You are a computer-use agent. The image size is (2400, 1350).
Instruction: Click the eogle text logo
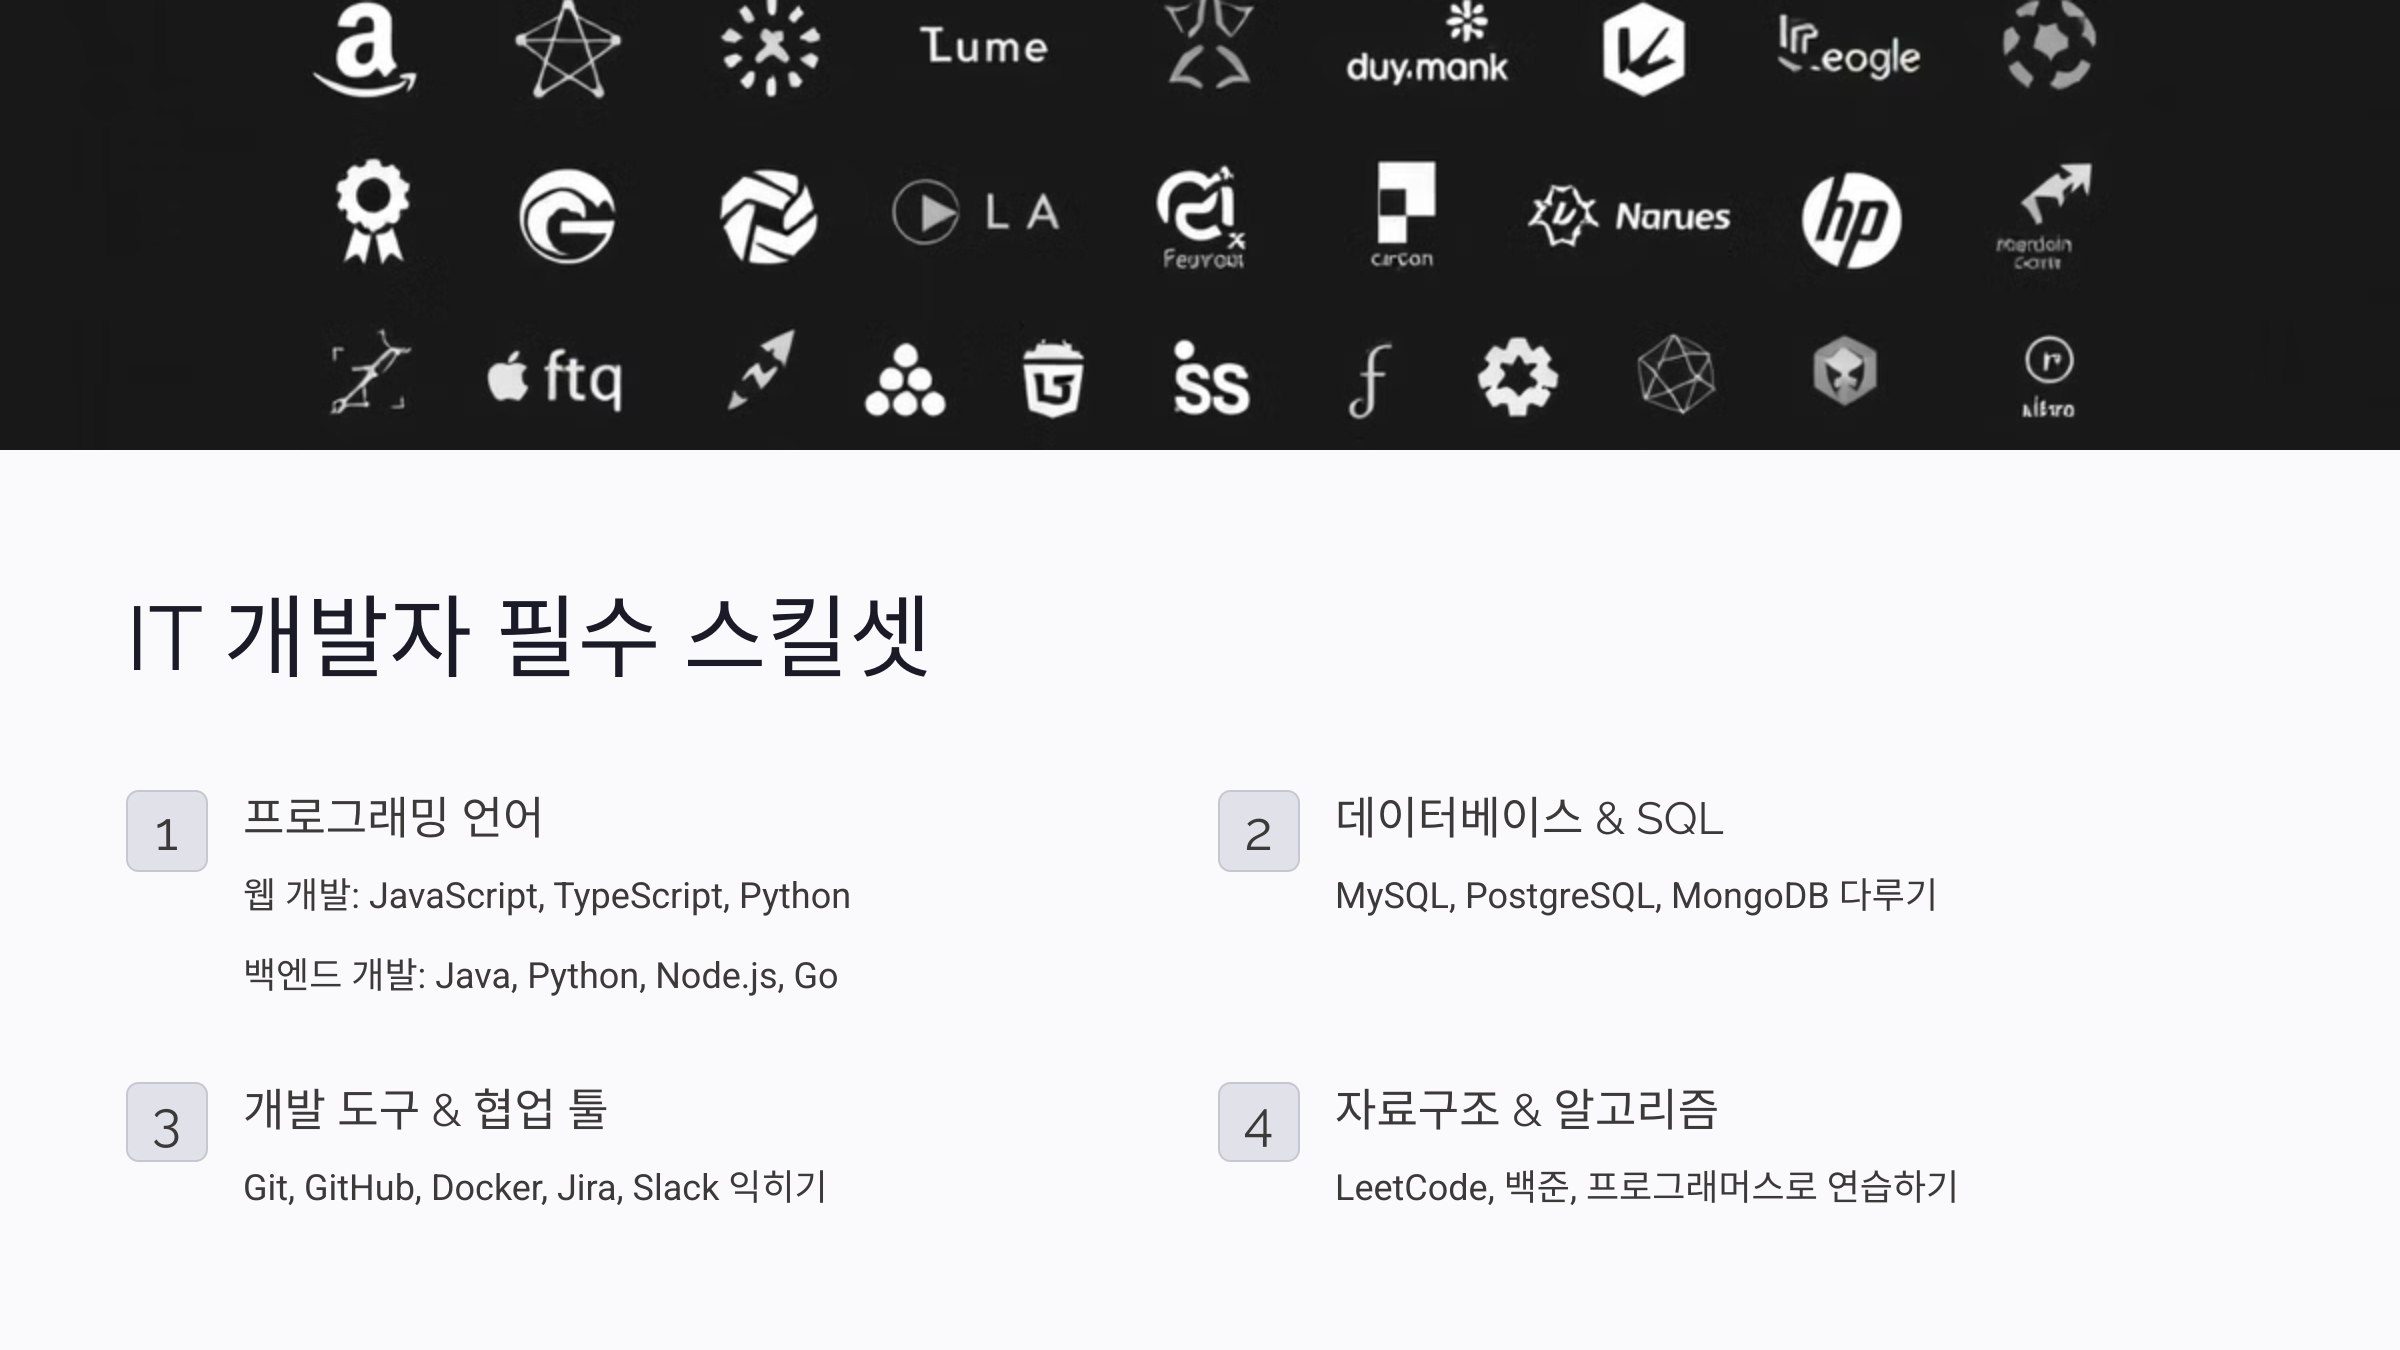tap(1849, 48)
